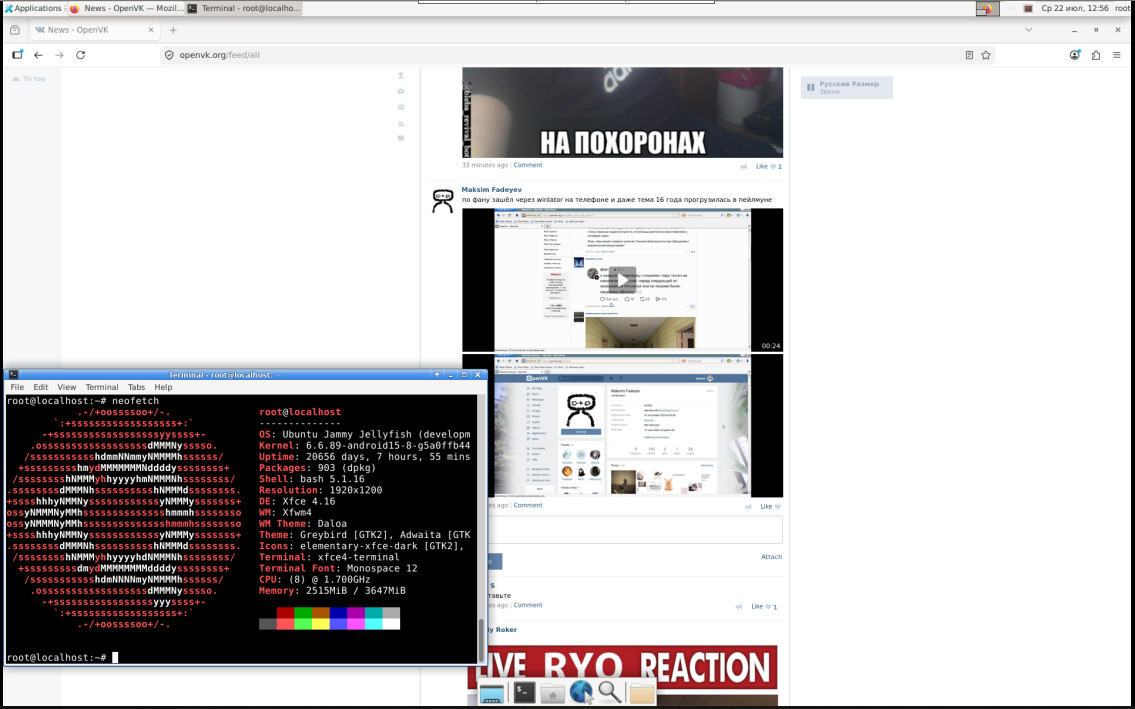Switch to Firefox News - OpenVK taskbar button
This screenshot has height=709, width=1135.
(125, 8)
